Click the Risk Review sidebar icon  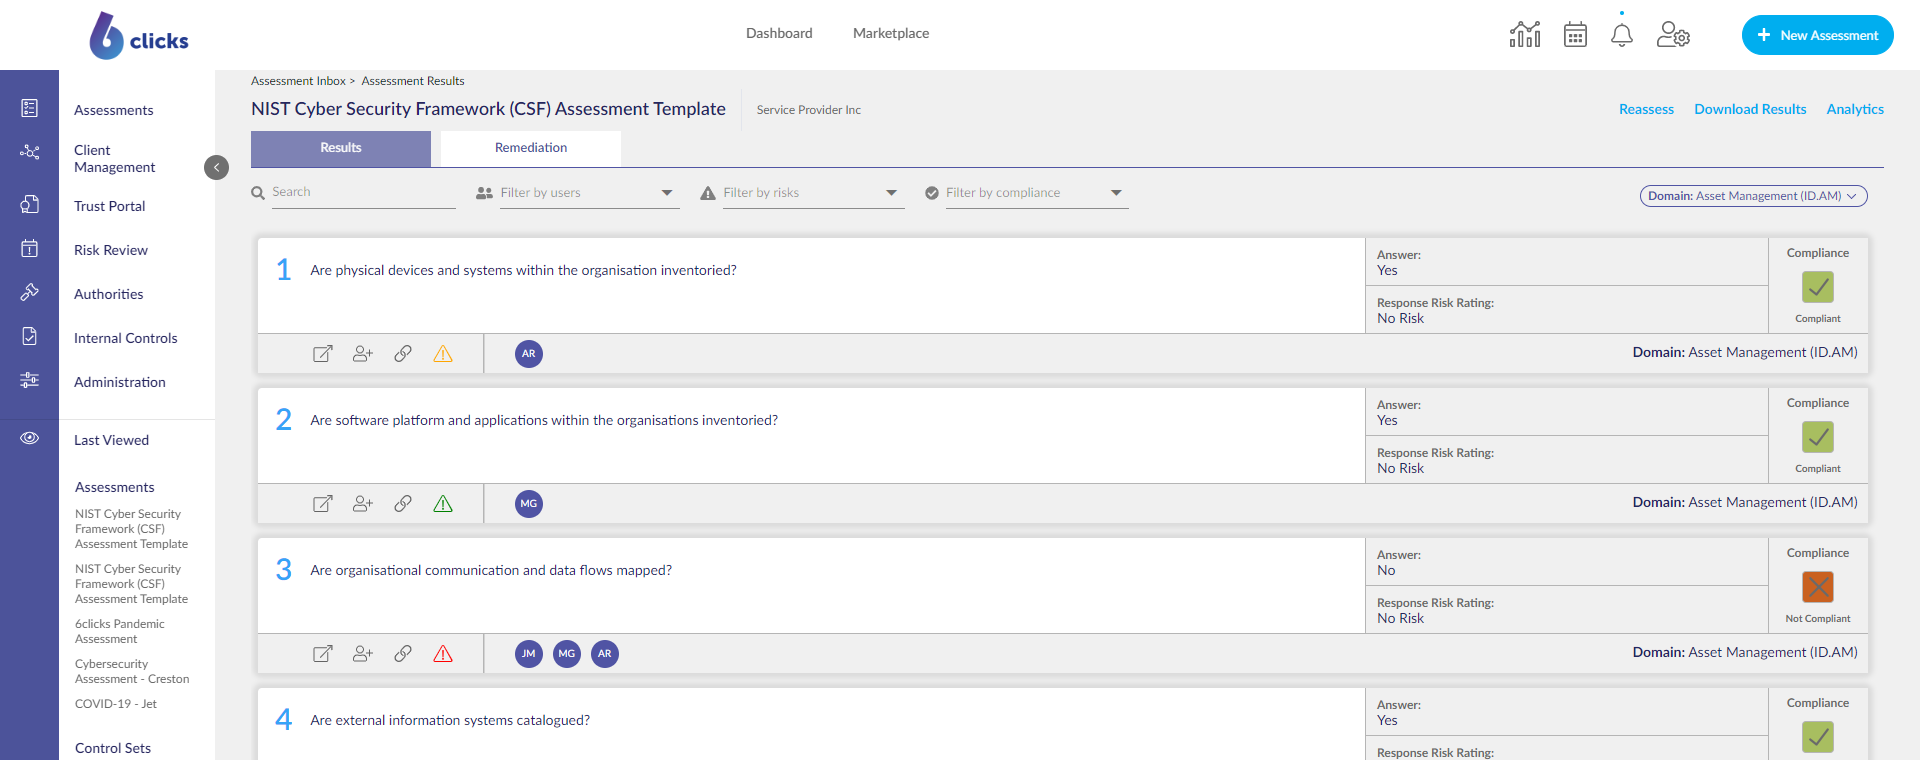(30, 248)
